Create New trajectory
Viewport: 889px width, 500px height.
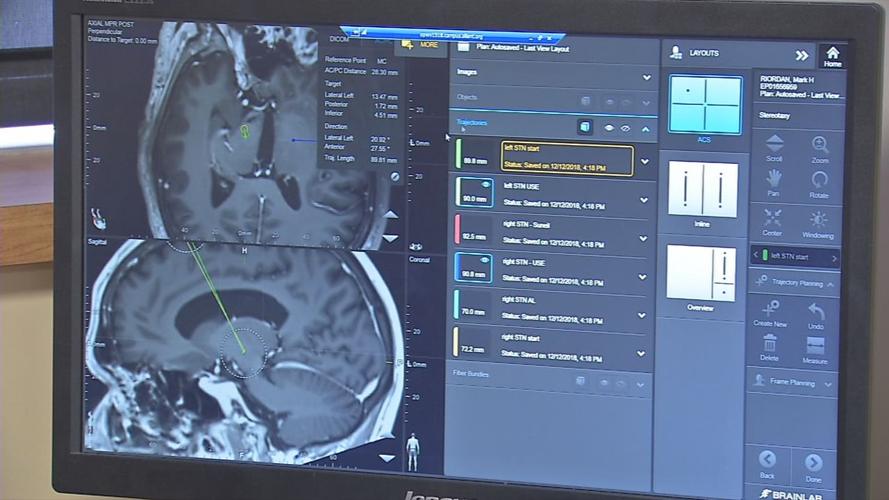click(770, 313)
